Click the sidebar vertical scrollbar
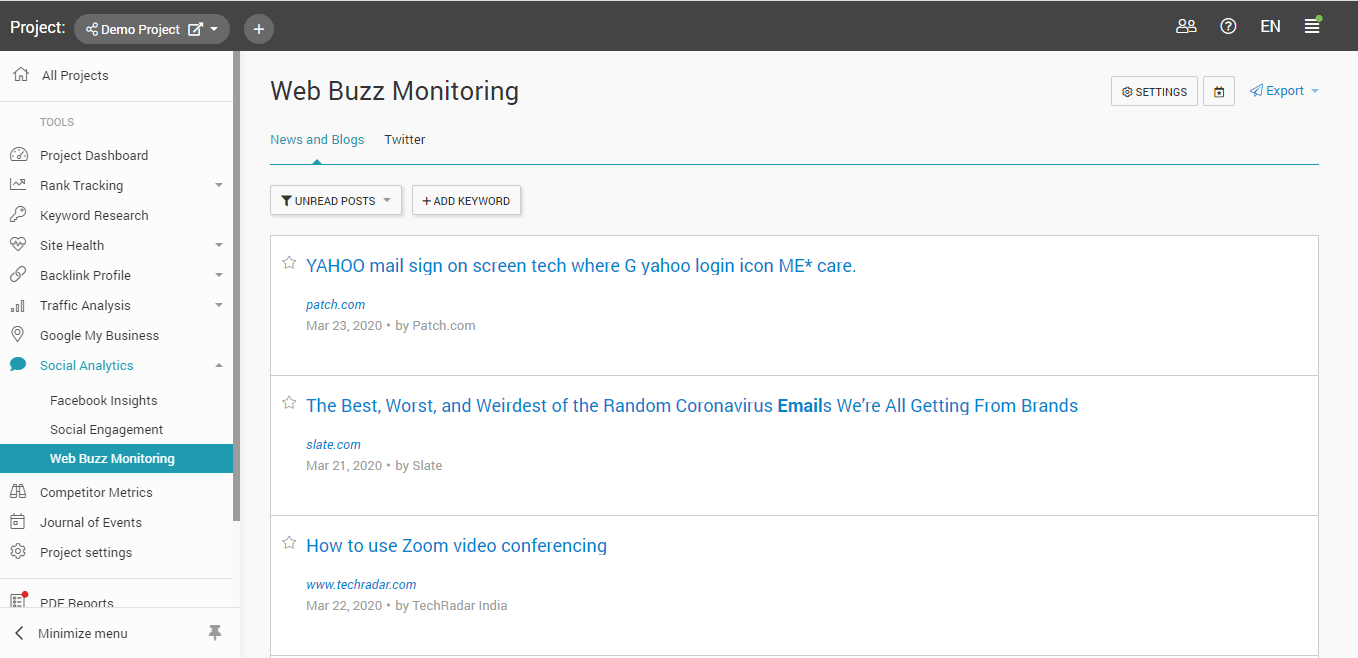Screen dimensions: 1358x658 pos(237,300)
